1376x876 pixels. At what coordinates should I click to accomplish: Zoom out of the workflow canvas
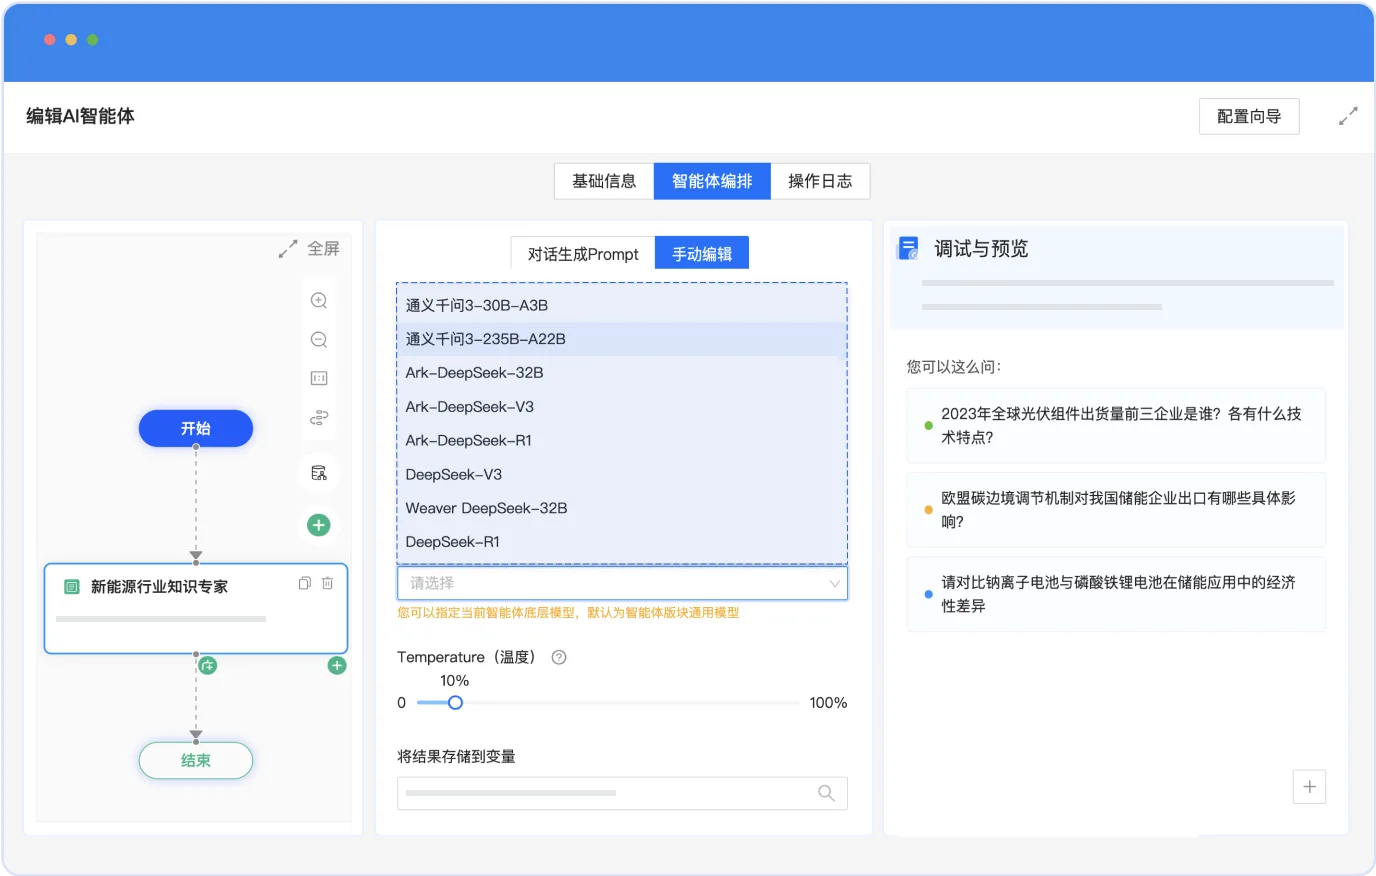[x=319, y=340]
